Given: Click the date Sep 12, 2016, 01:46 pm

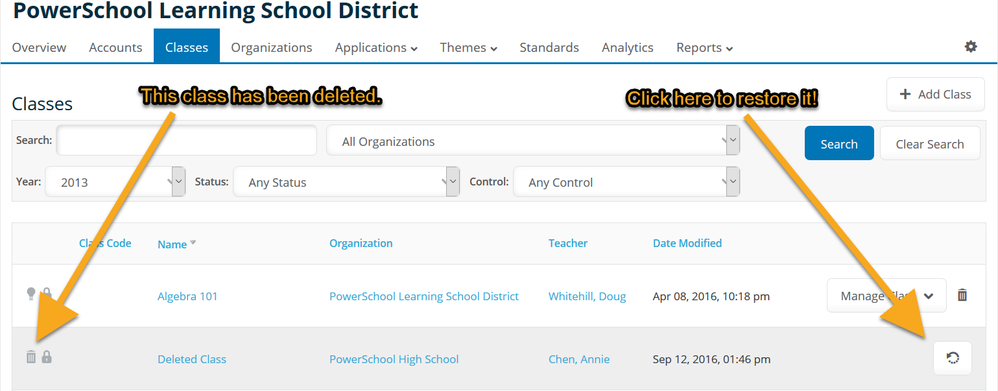Looking at the screenshot, I should click(x=712, y=359).
